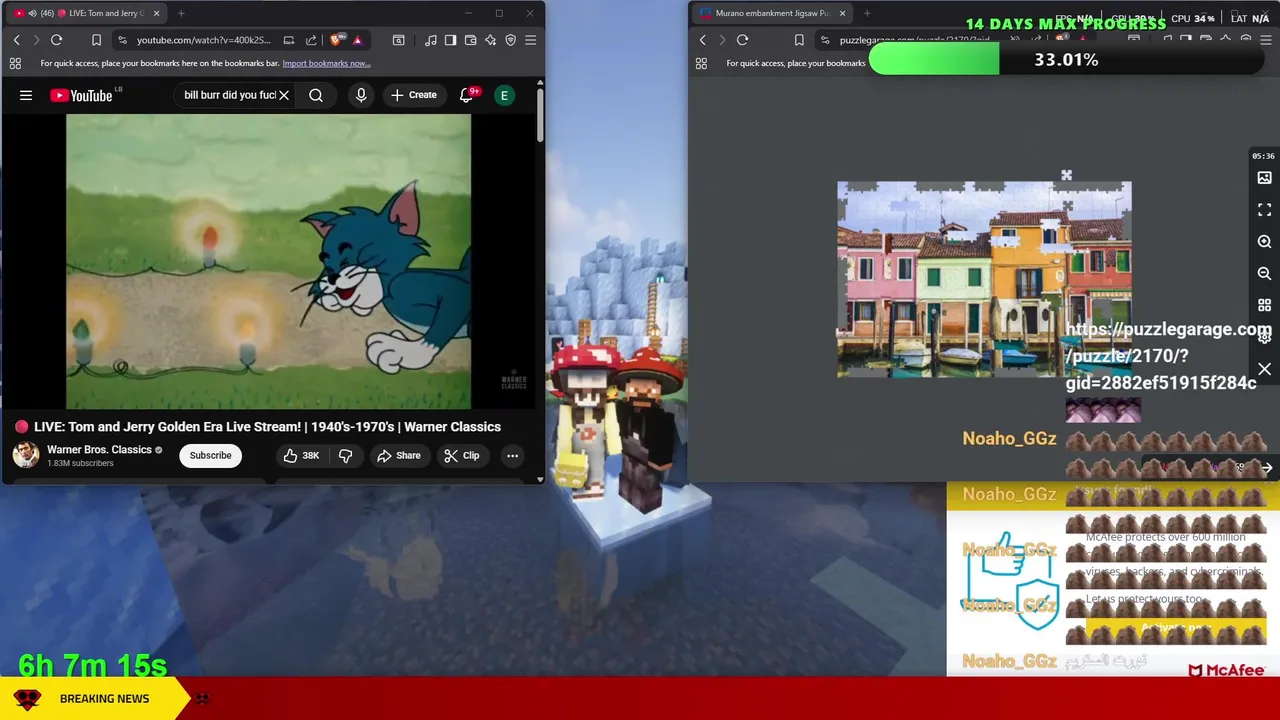Search with your voice microphone button
Image resolution: width=1280 pixels, height=720 pixels.
point(361,95)
